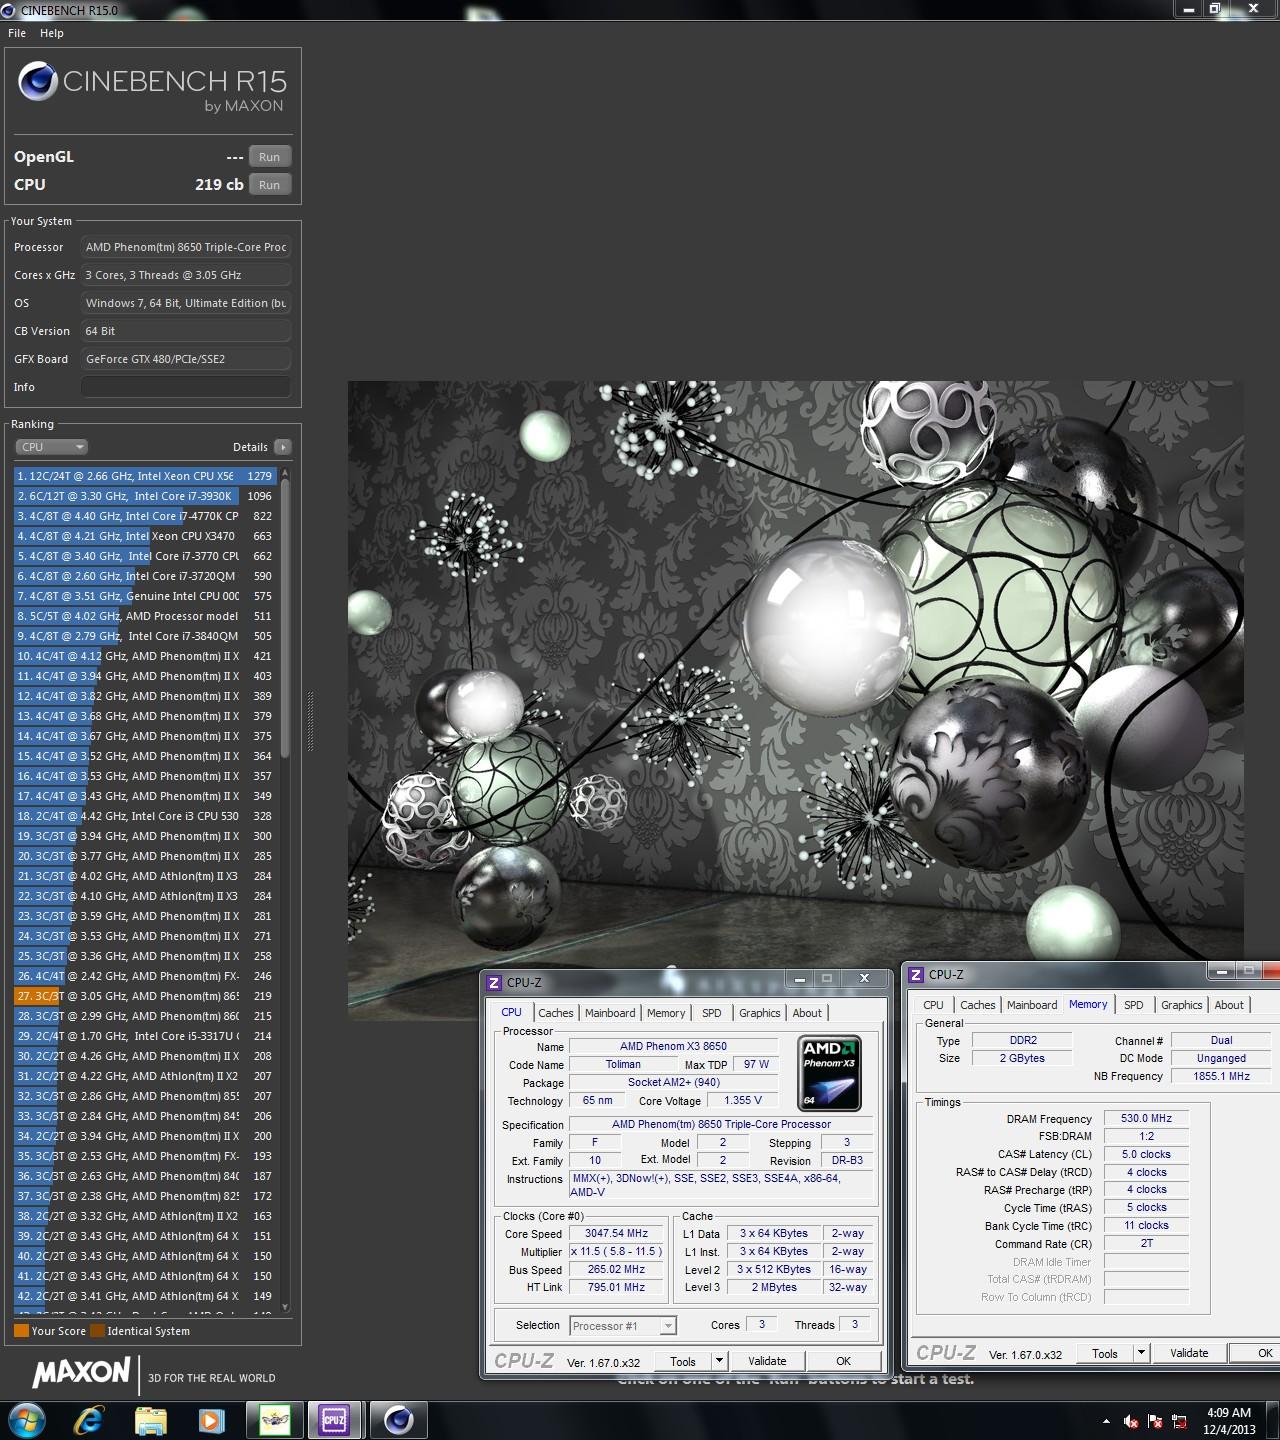Click the taskbar clock showing 4:09 AM
1280x1440 pixels.
(x=1229, y=1421)
